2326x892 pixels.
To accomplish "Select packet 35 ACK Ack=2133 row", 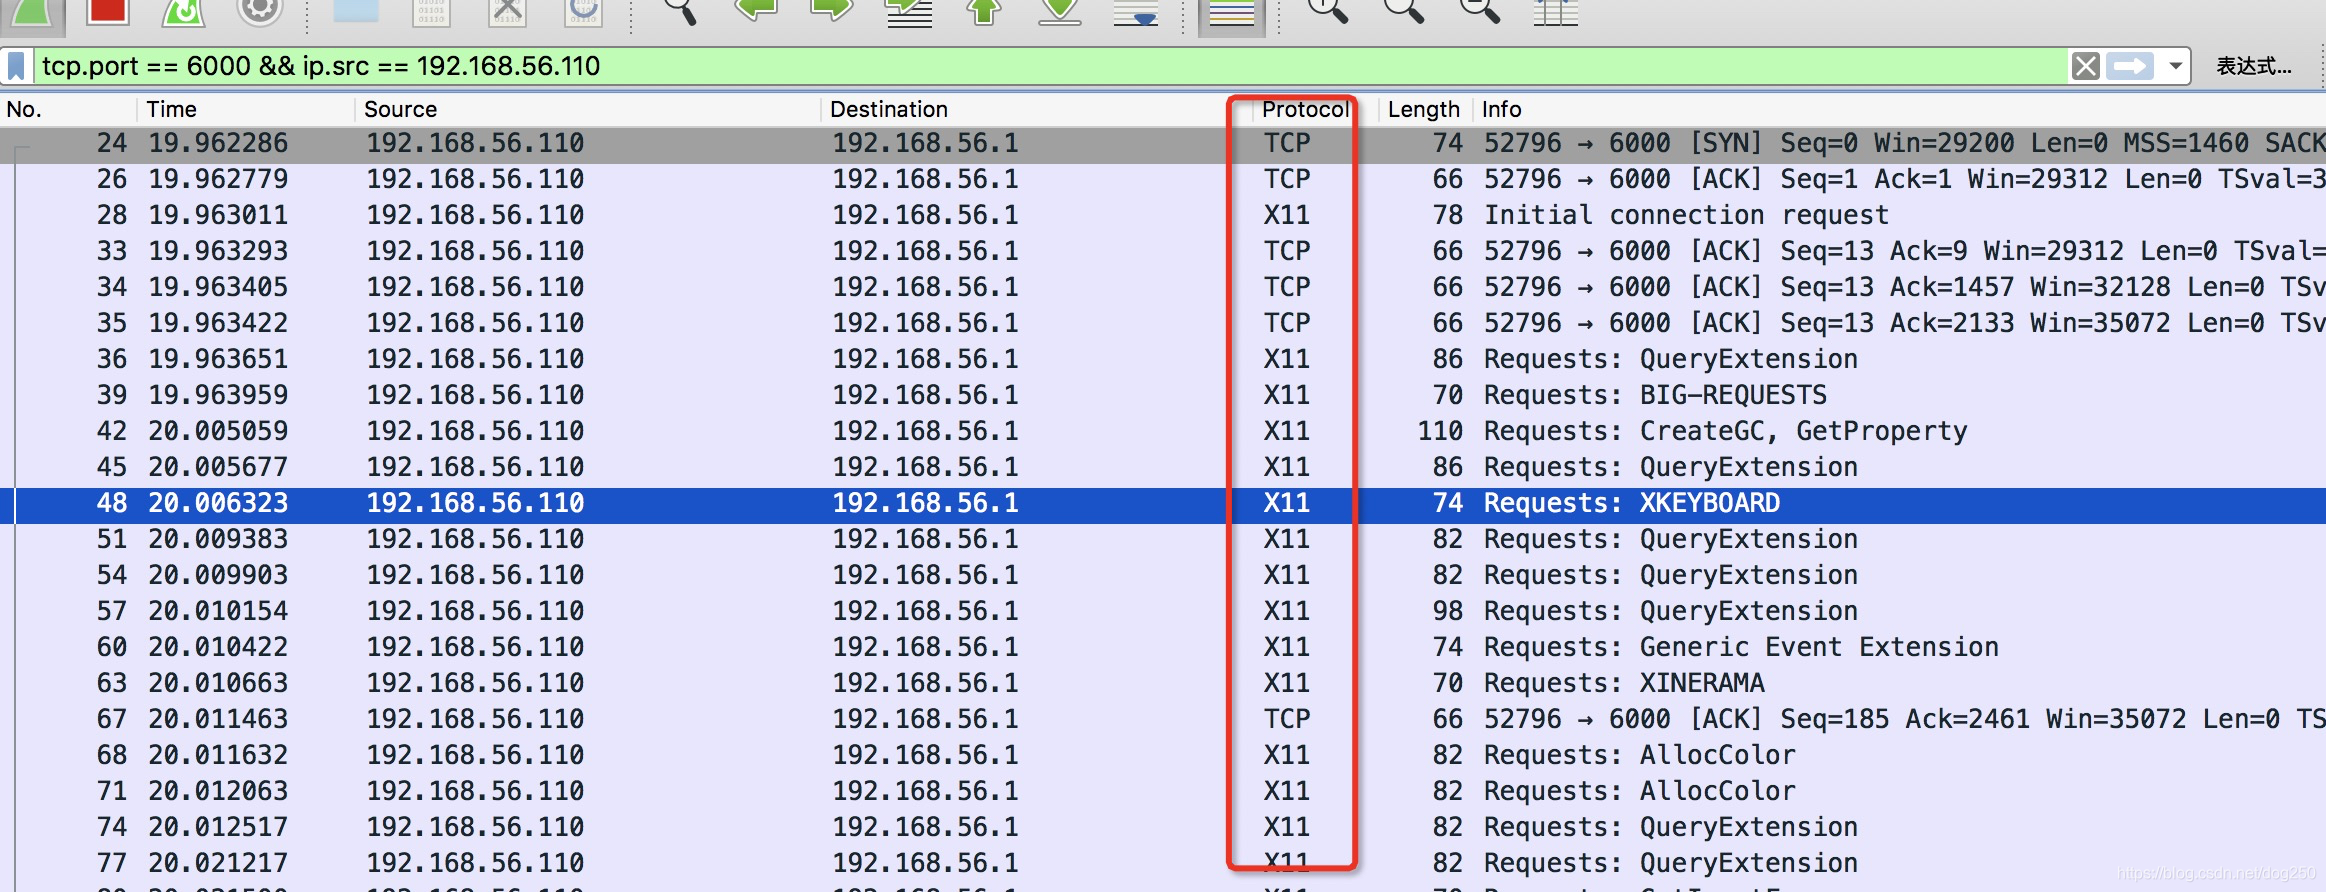I will tap(1163, 323).
